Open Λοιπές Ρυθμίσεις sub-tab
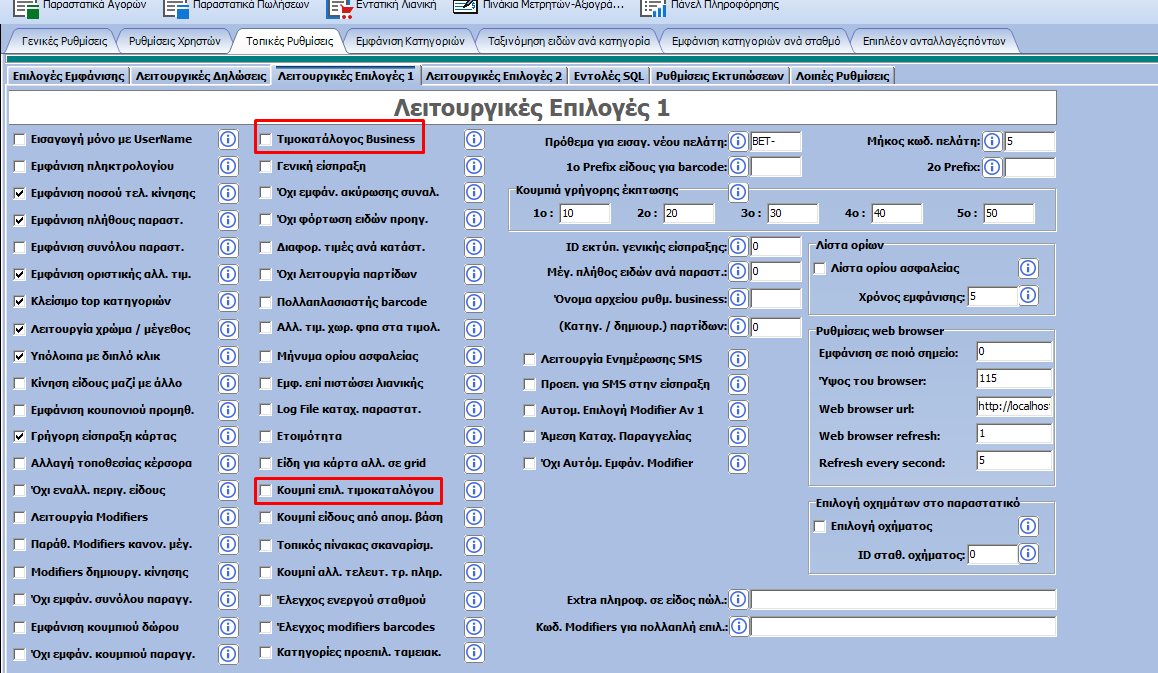 [843, 75]
